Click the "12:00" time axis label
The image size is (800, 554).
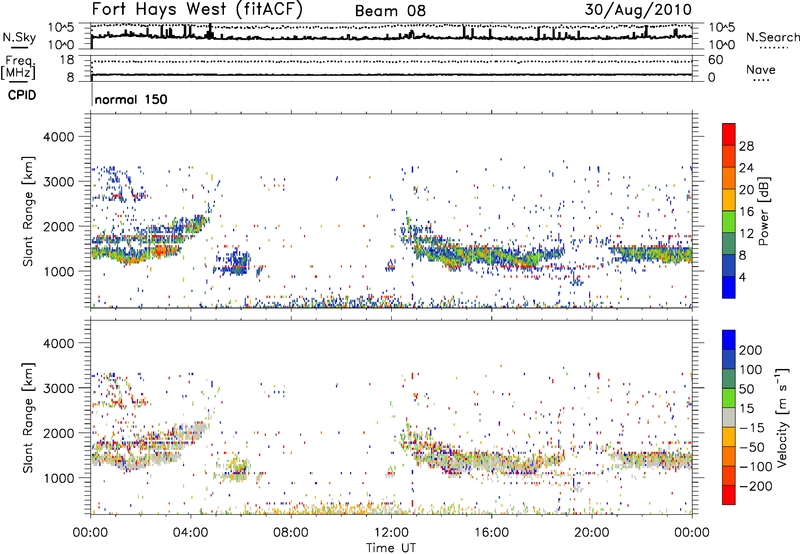[391, 533]
